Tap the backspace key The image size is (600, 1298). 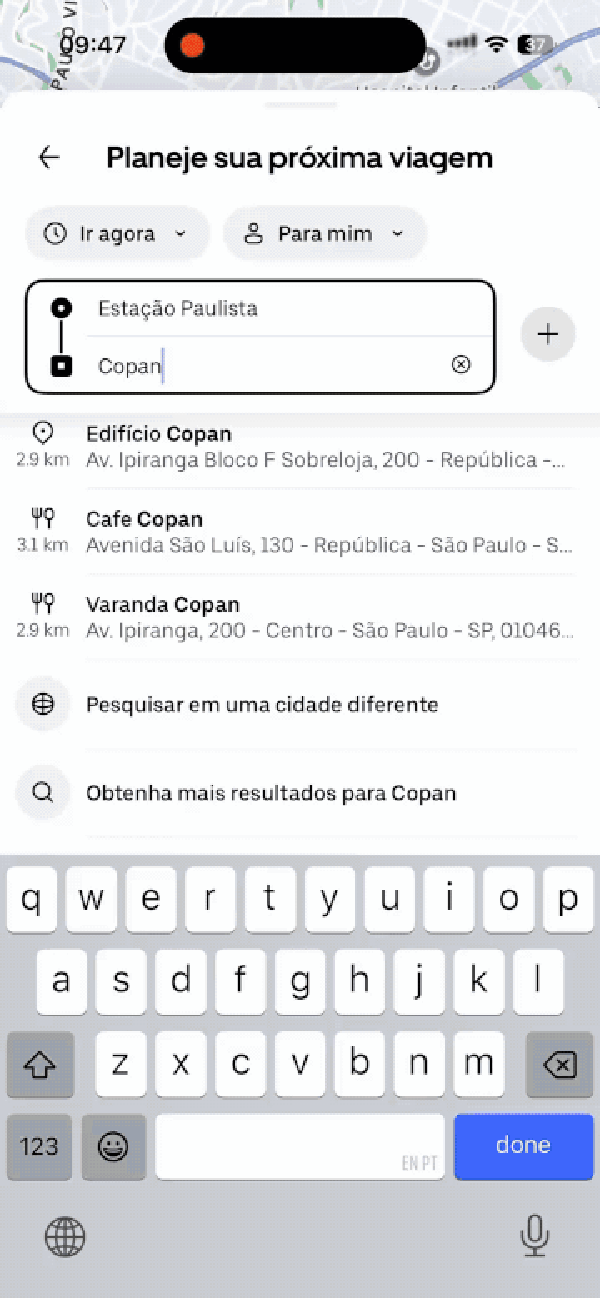tap(559, 1064)
